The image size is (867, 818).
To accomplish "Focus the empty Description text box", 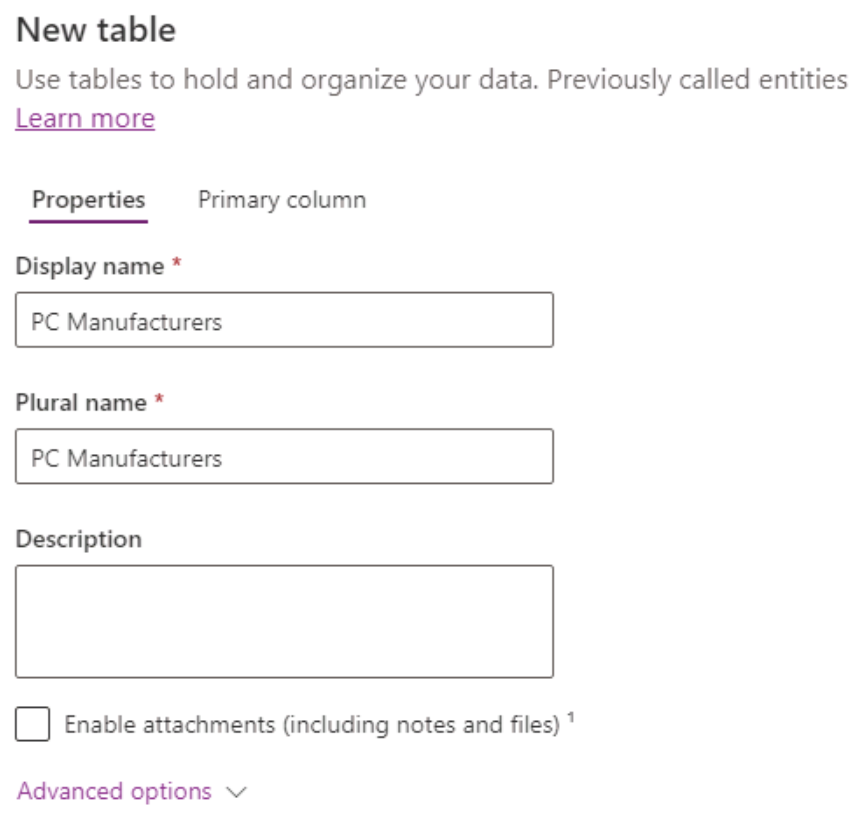I will pyautogui.click(x=284, y=622).
